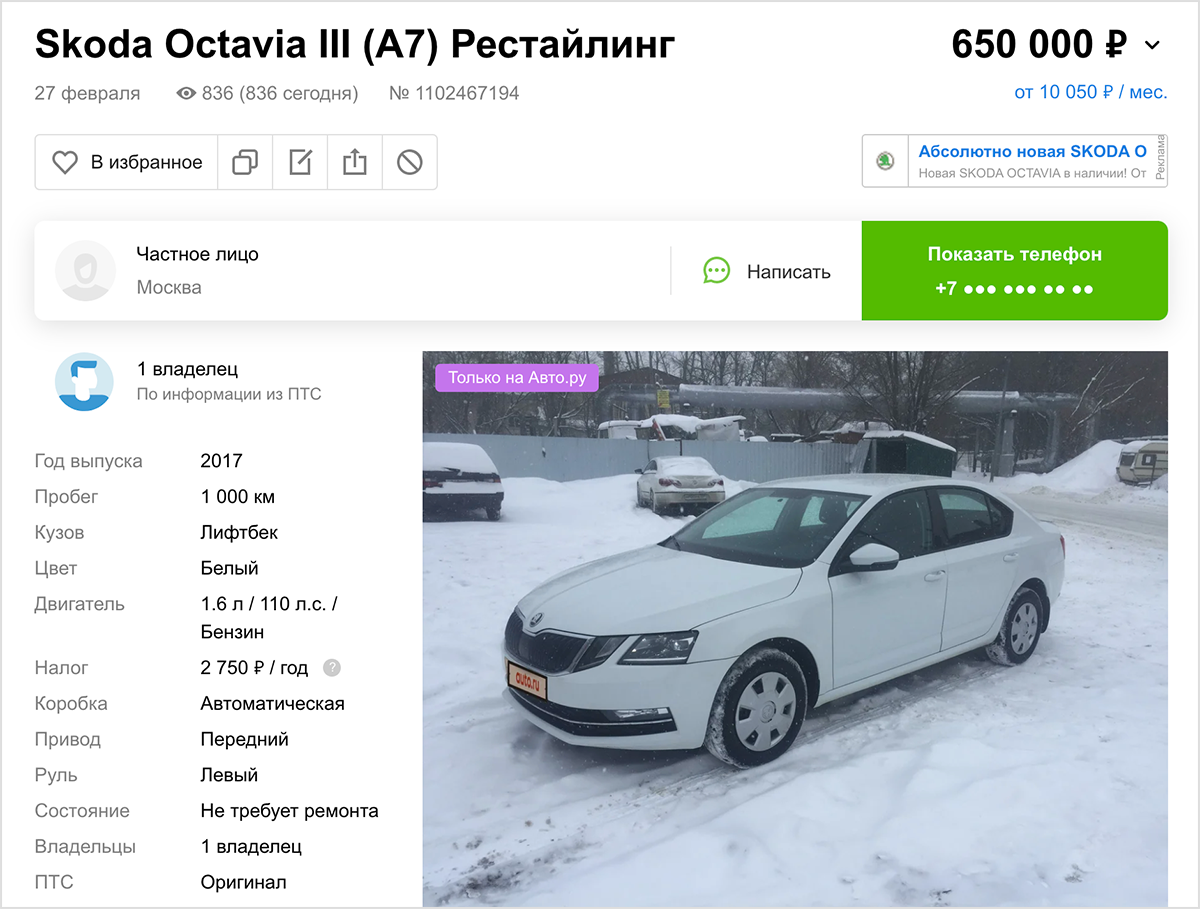Click the green chat bubble icon
Image resolution: width=1200 pixels, height=909 pixels.
717,271
